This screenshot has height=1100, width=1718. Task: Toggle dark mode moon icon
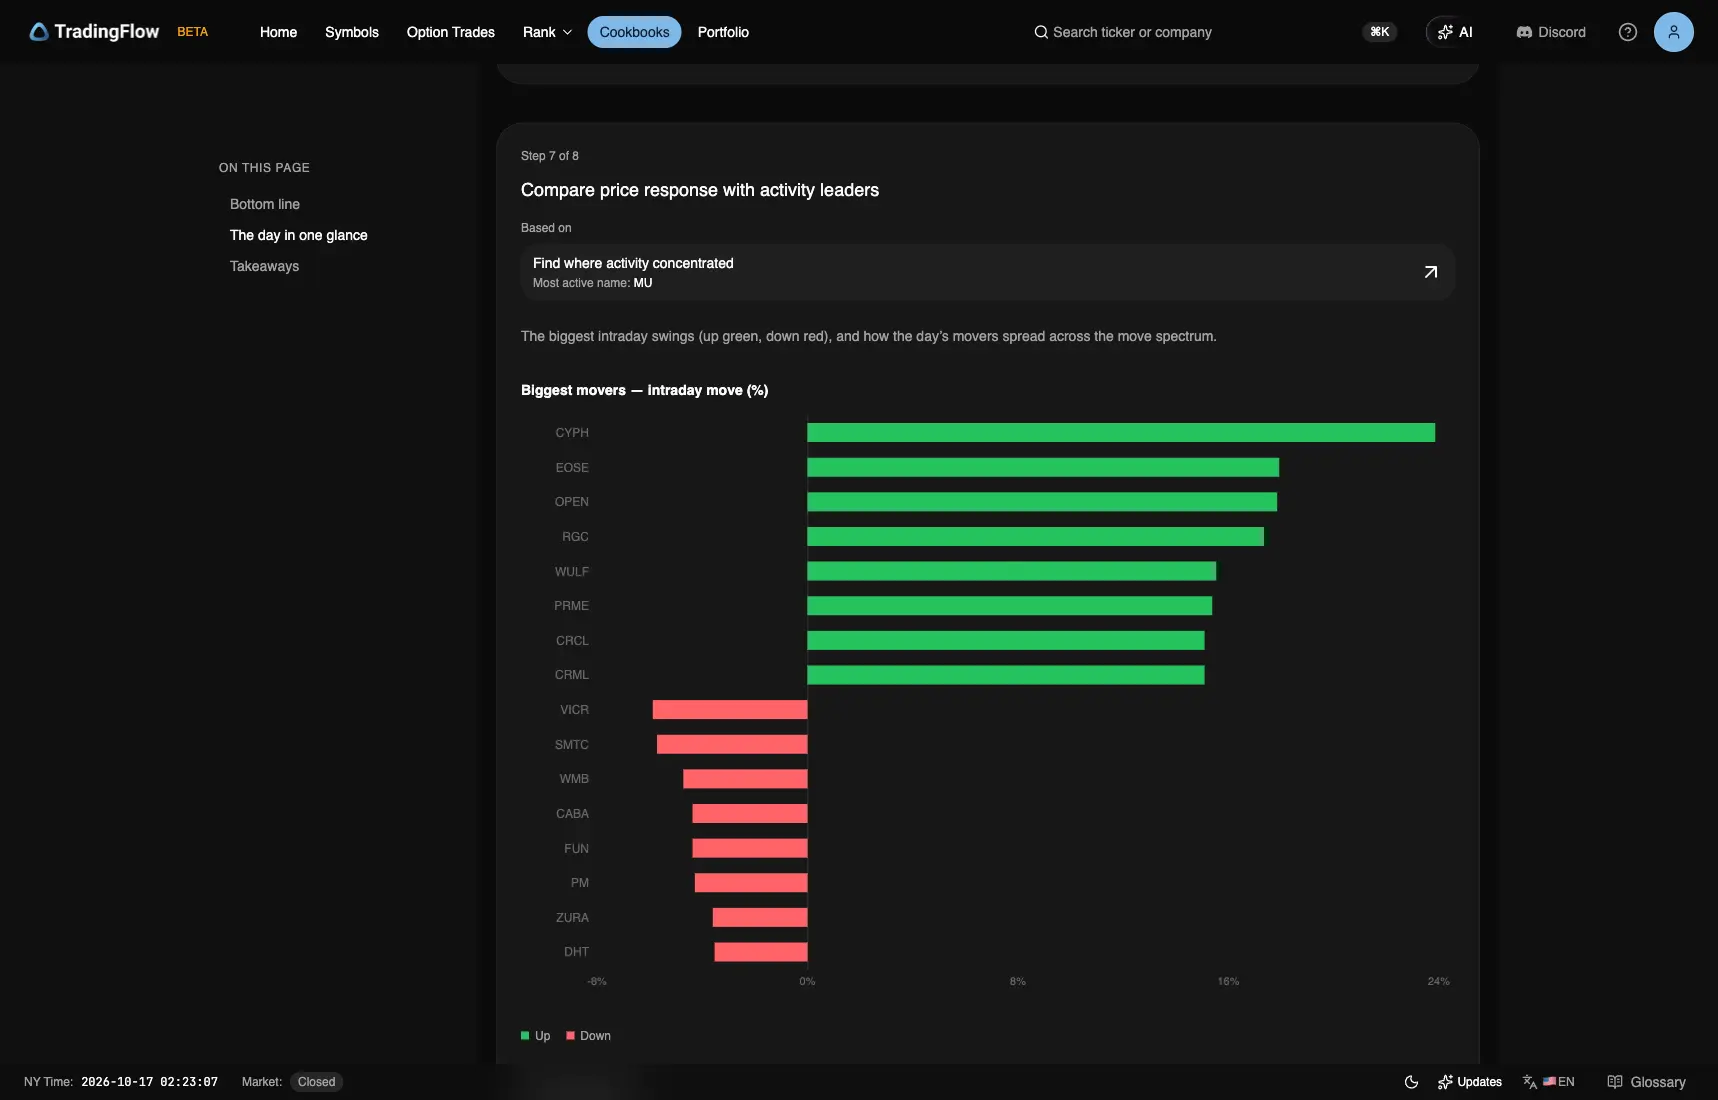pos(1412,1082)
